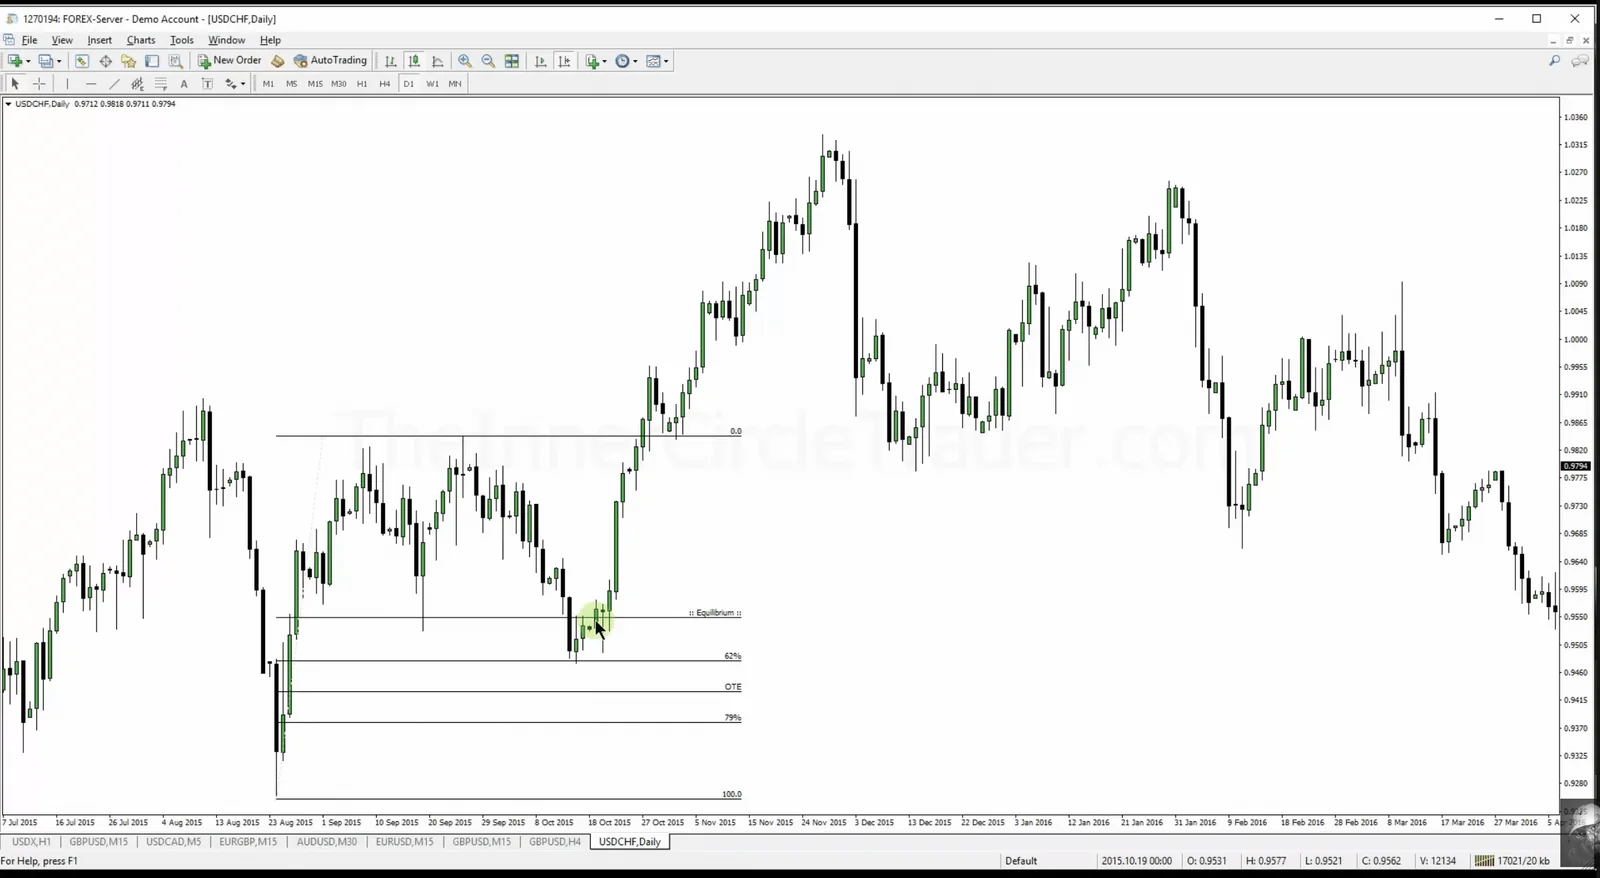Draw a horizontal line on chart
The image size is (1600, 878).
tap(90, 84)
